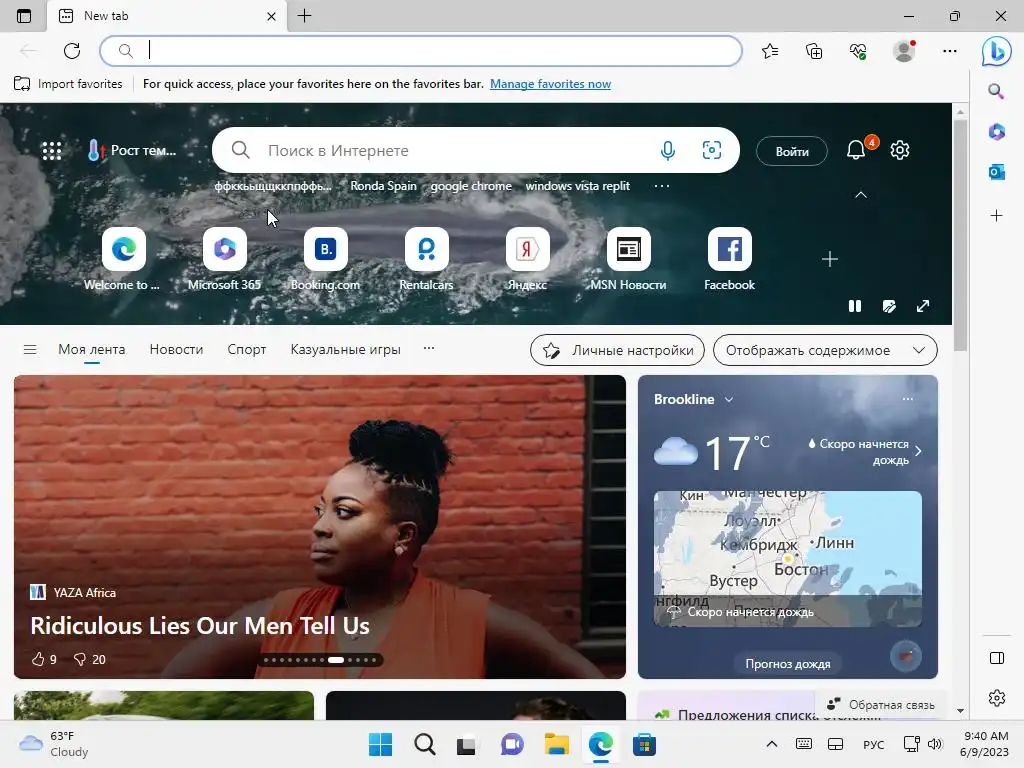The image size is (1024, 768).
Task: Switch to the Спорт tab
Action: (247, 349)
